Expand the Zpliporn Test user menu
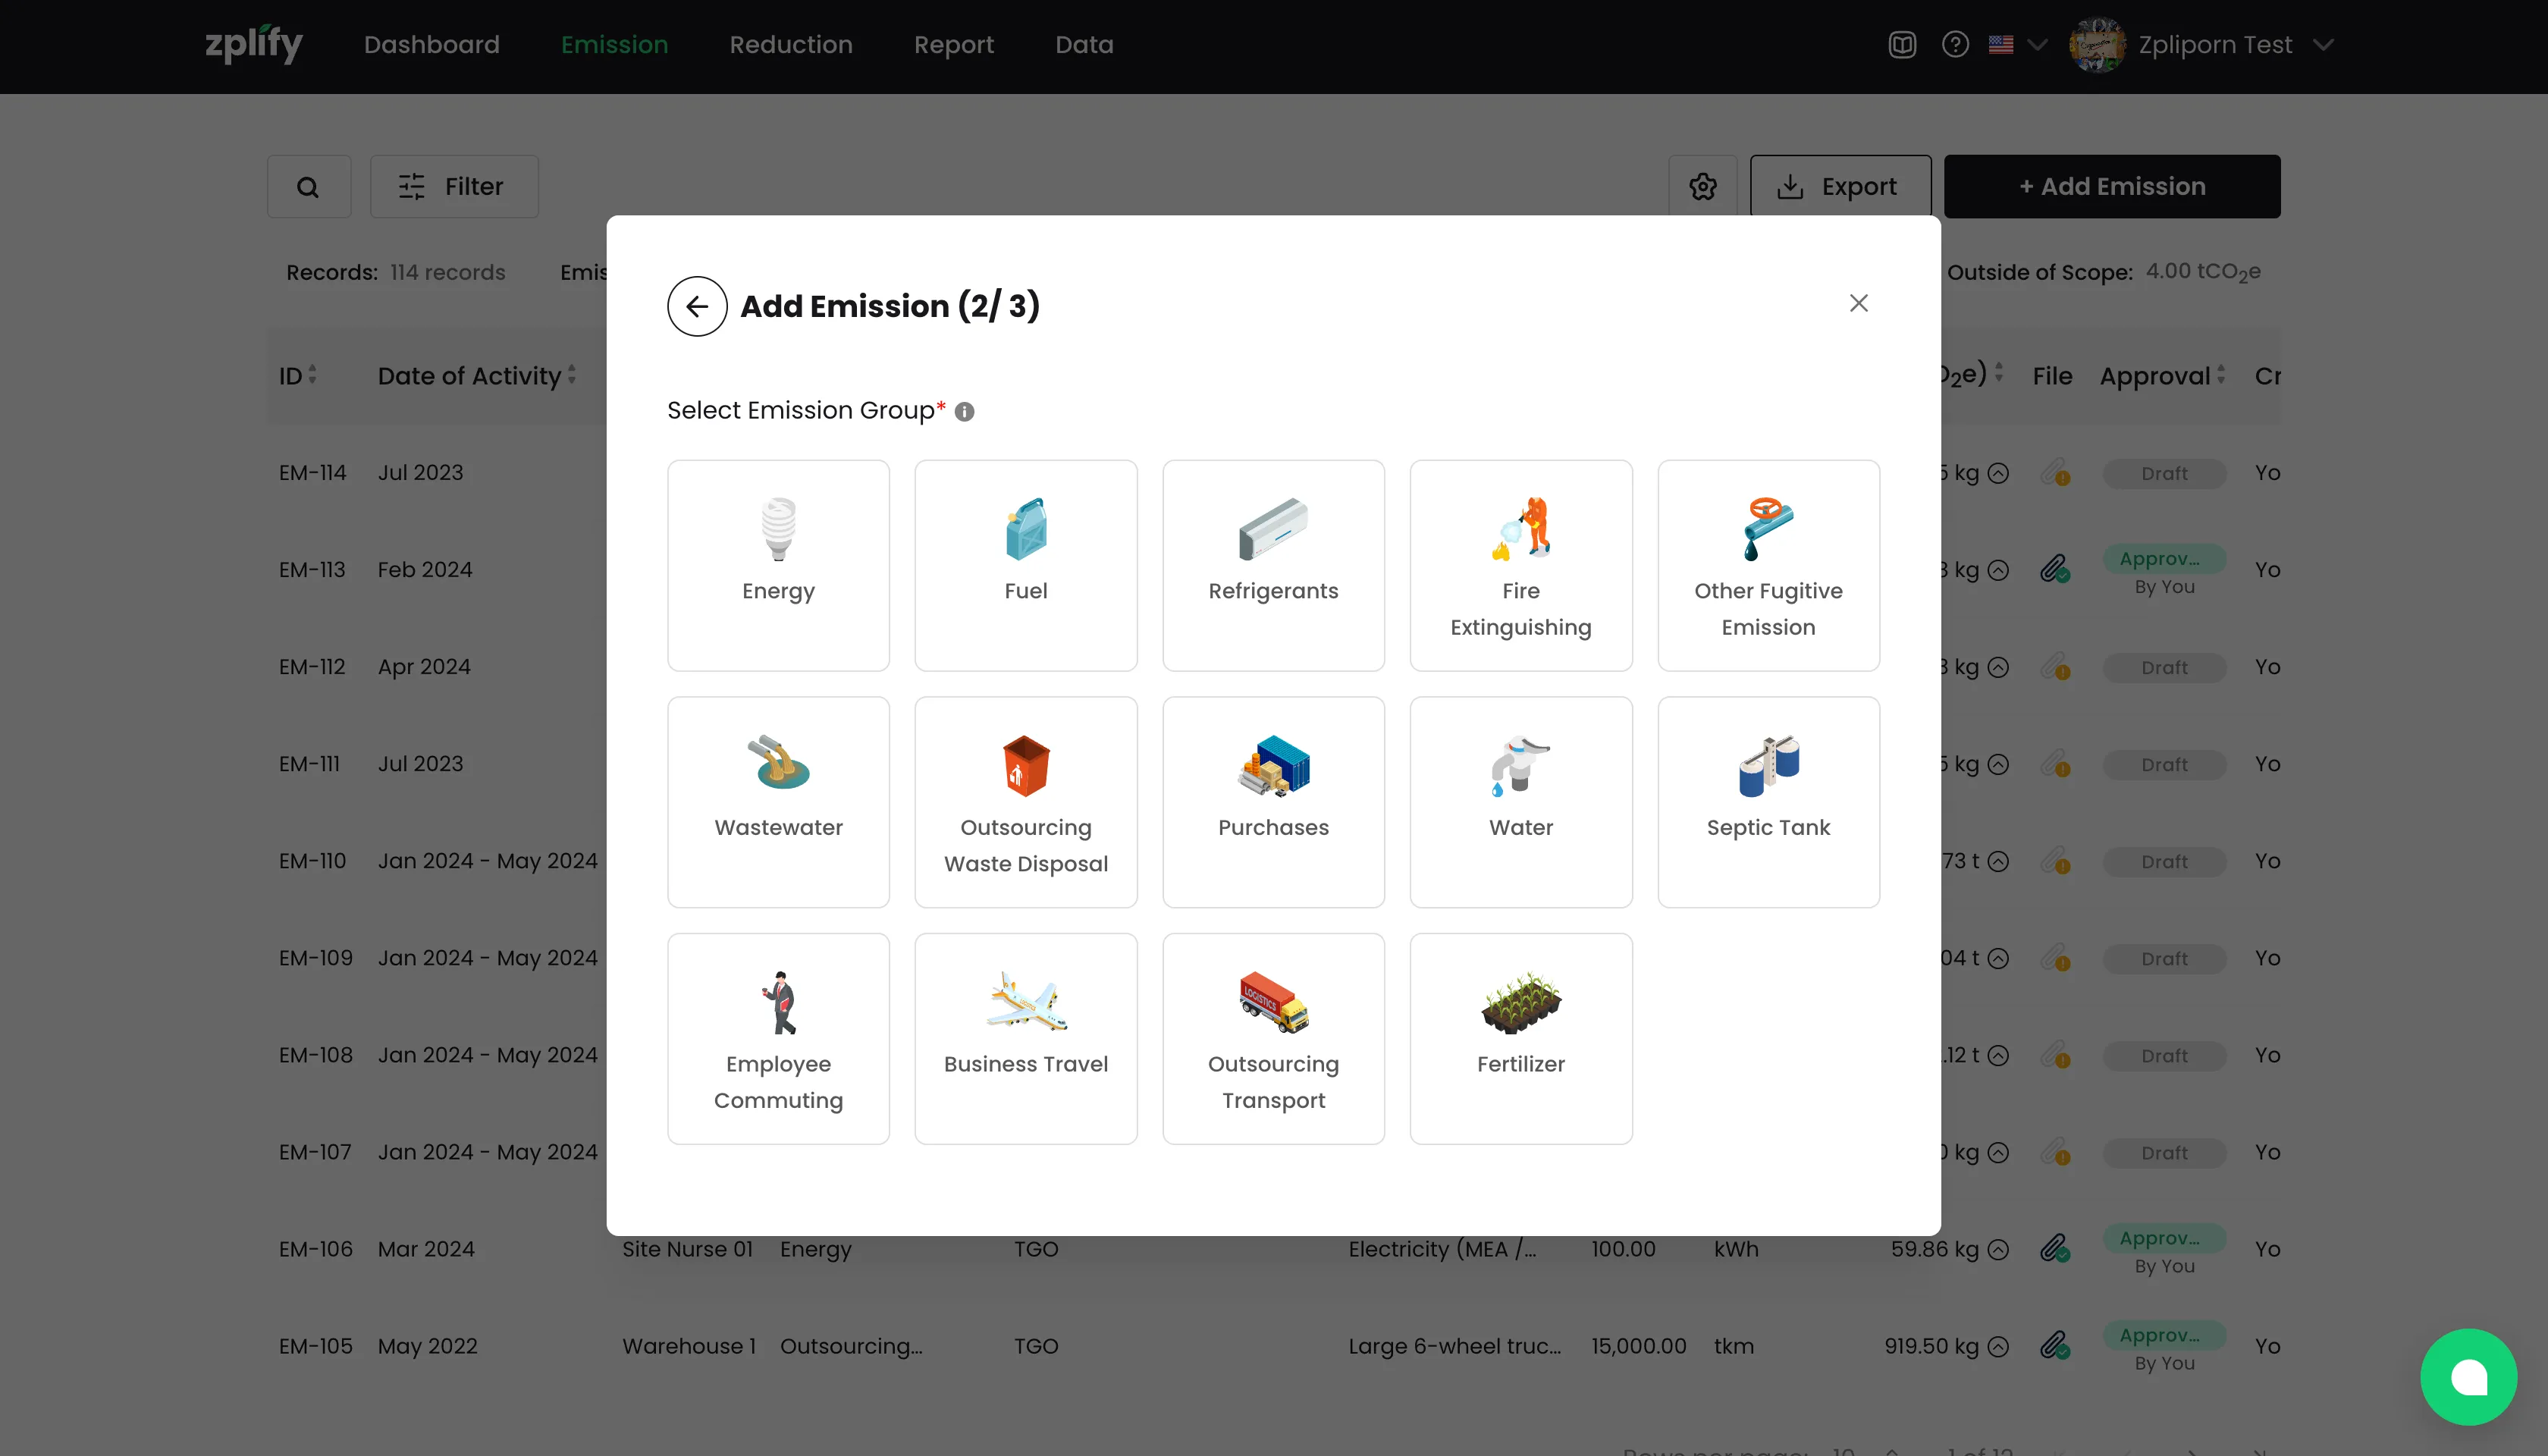 [2323, 45]
